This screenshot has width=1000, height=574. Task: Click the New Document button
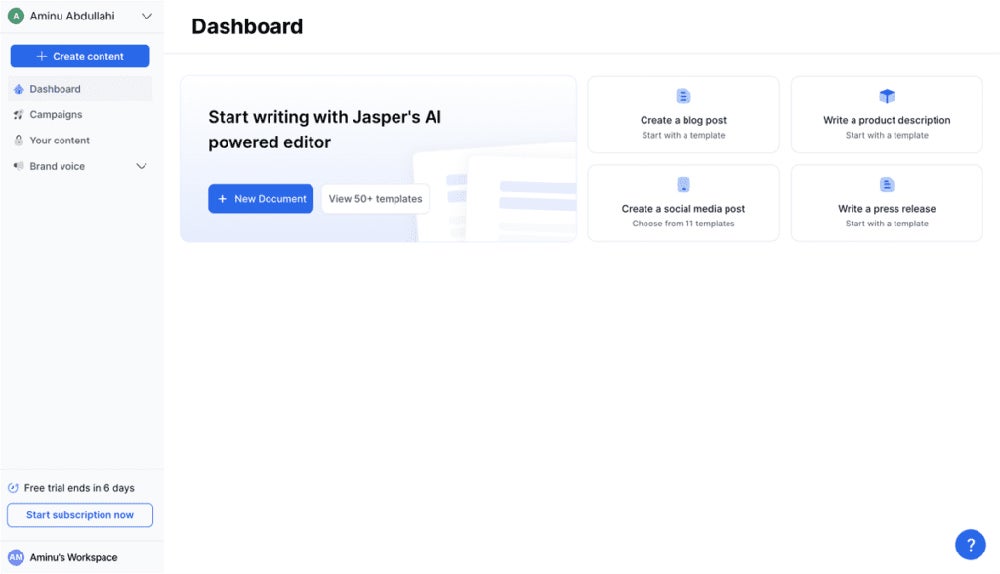coord(260,199)
